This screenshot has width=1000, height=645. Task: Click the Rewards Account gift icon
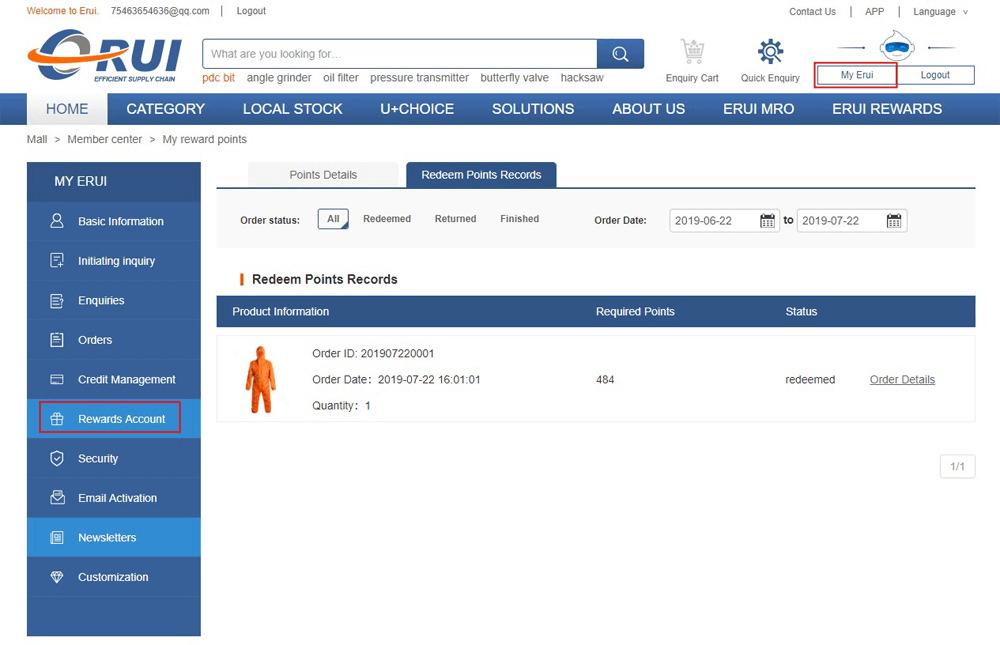(57, 419)
